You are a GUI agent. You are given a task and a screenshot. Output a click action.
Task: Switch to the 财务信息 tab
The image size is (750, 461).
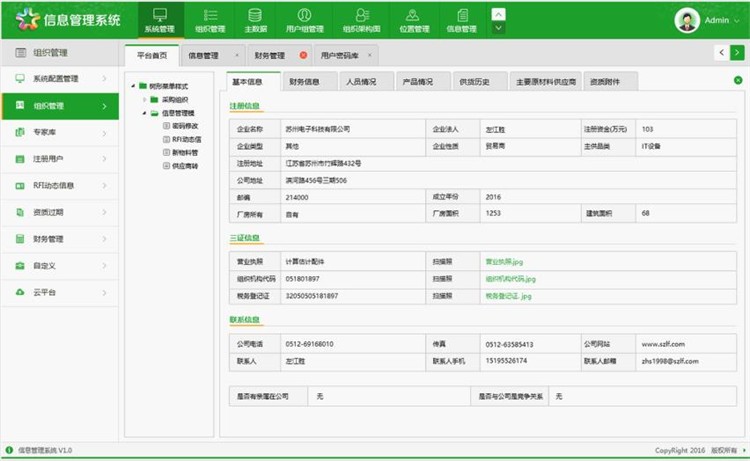[x=310, y=82]
